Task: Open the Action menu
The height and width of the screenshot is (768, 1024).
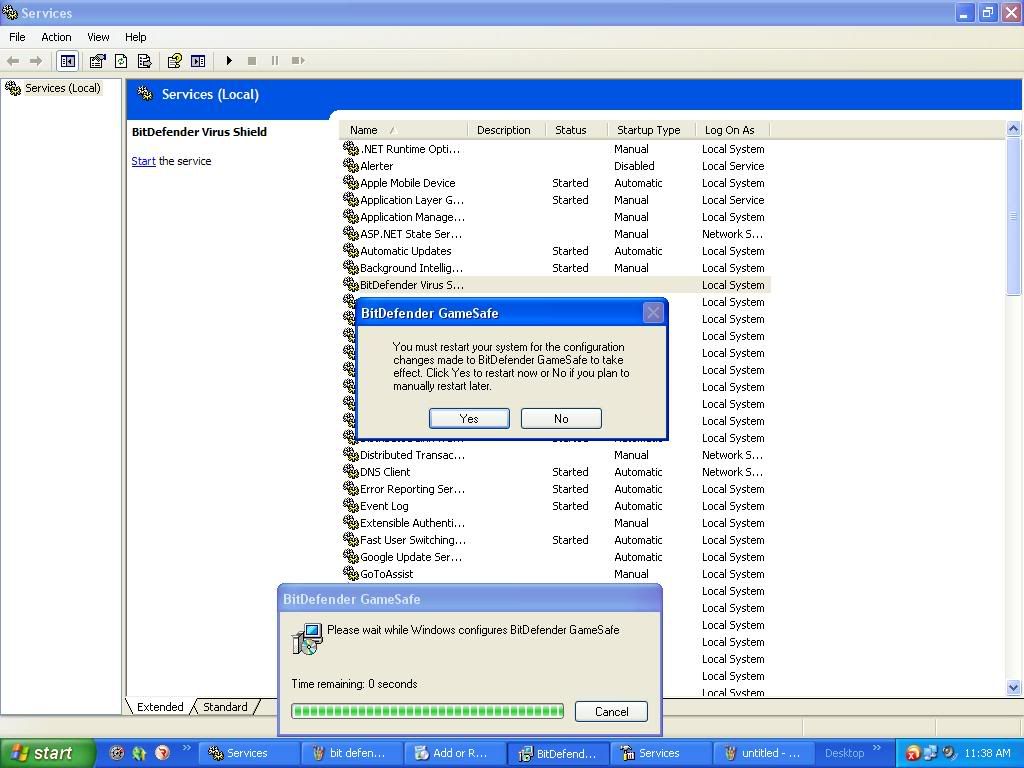Action: click(56, 37)
